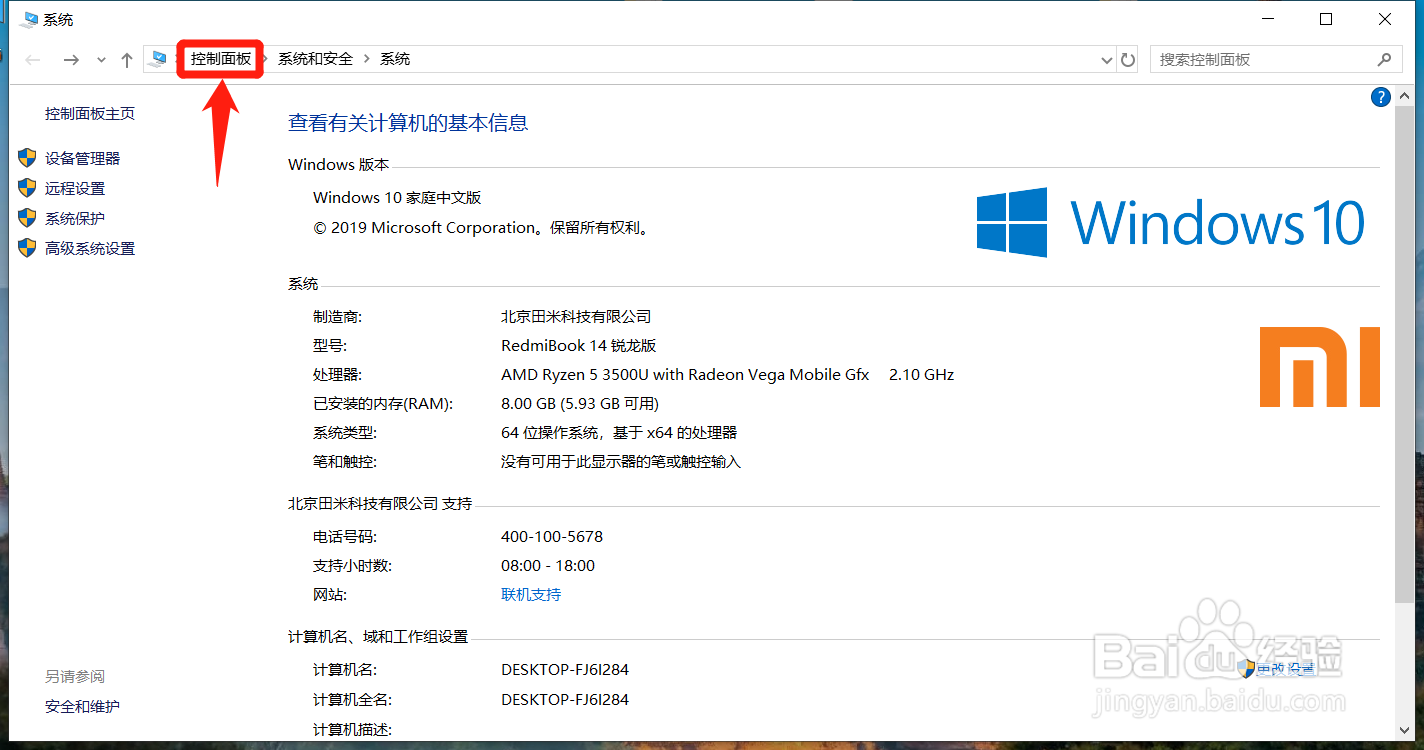Viewport: 1424px width, 750px height.
Task: Select 系统和安全 in the address breadcrumb
Action: point(315,59)
